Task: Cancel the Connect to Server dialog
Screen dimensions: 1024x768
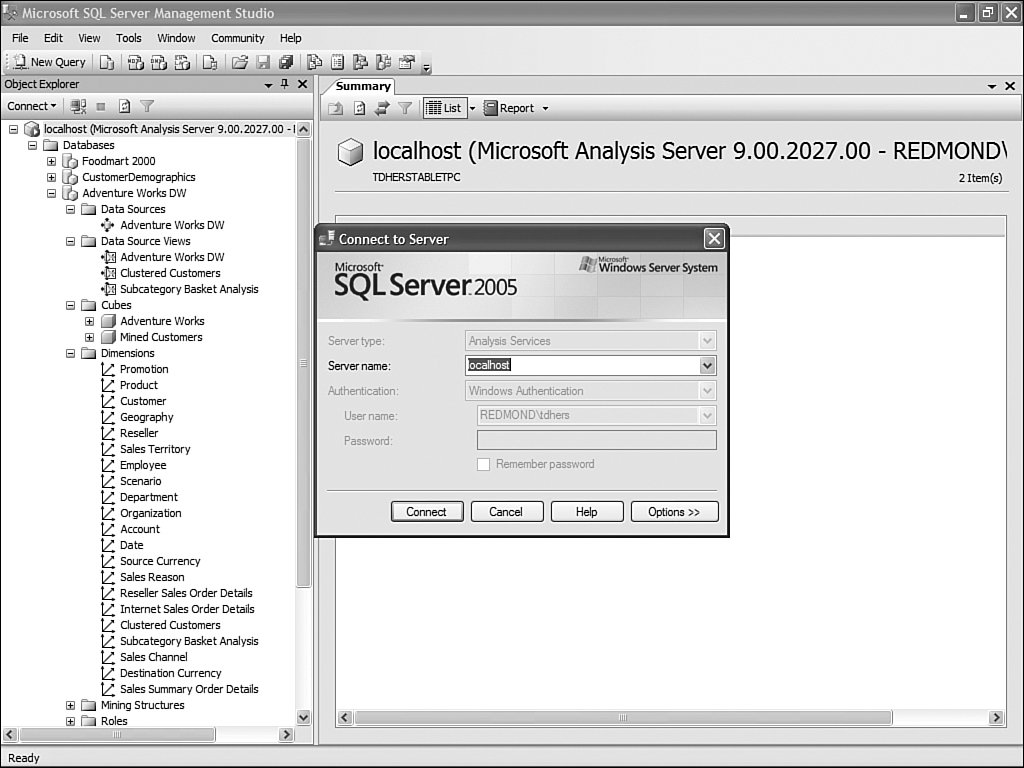Action: coord(507,512)
